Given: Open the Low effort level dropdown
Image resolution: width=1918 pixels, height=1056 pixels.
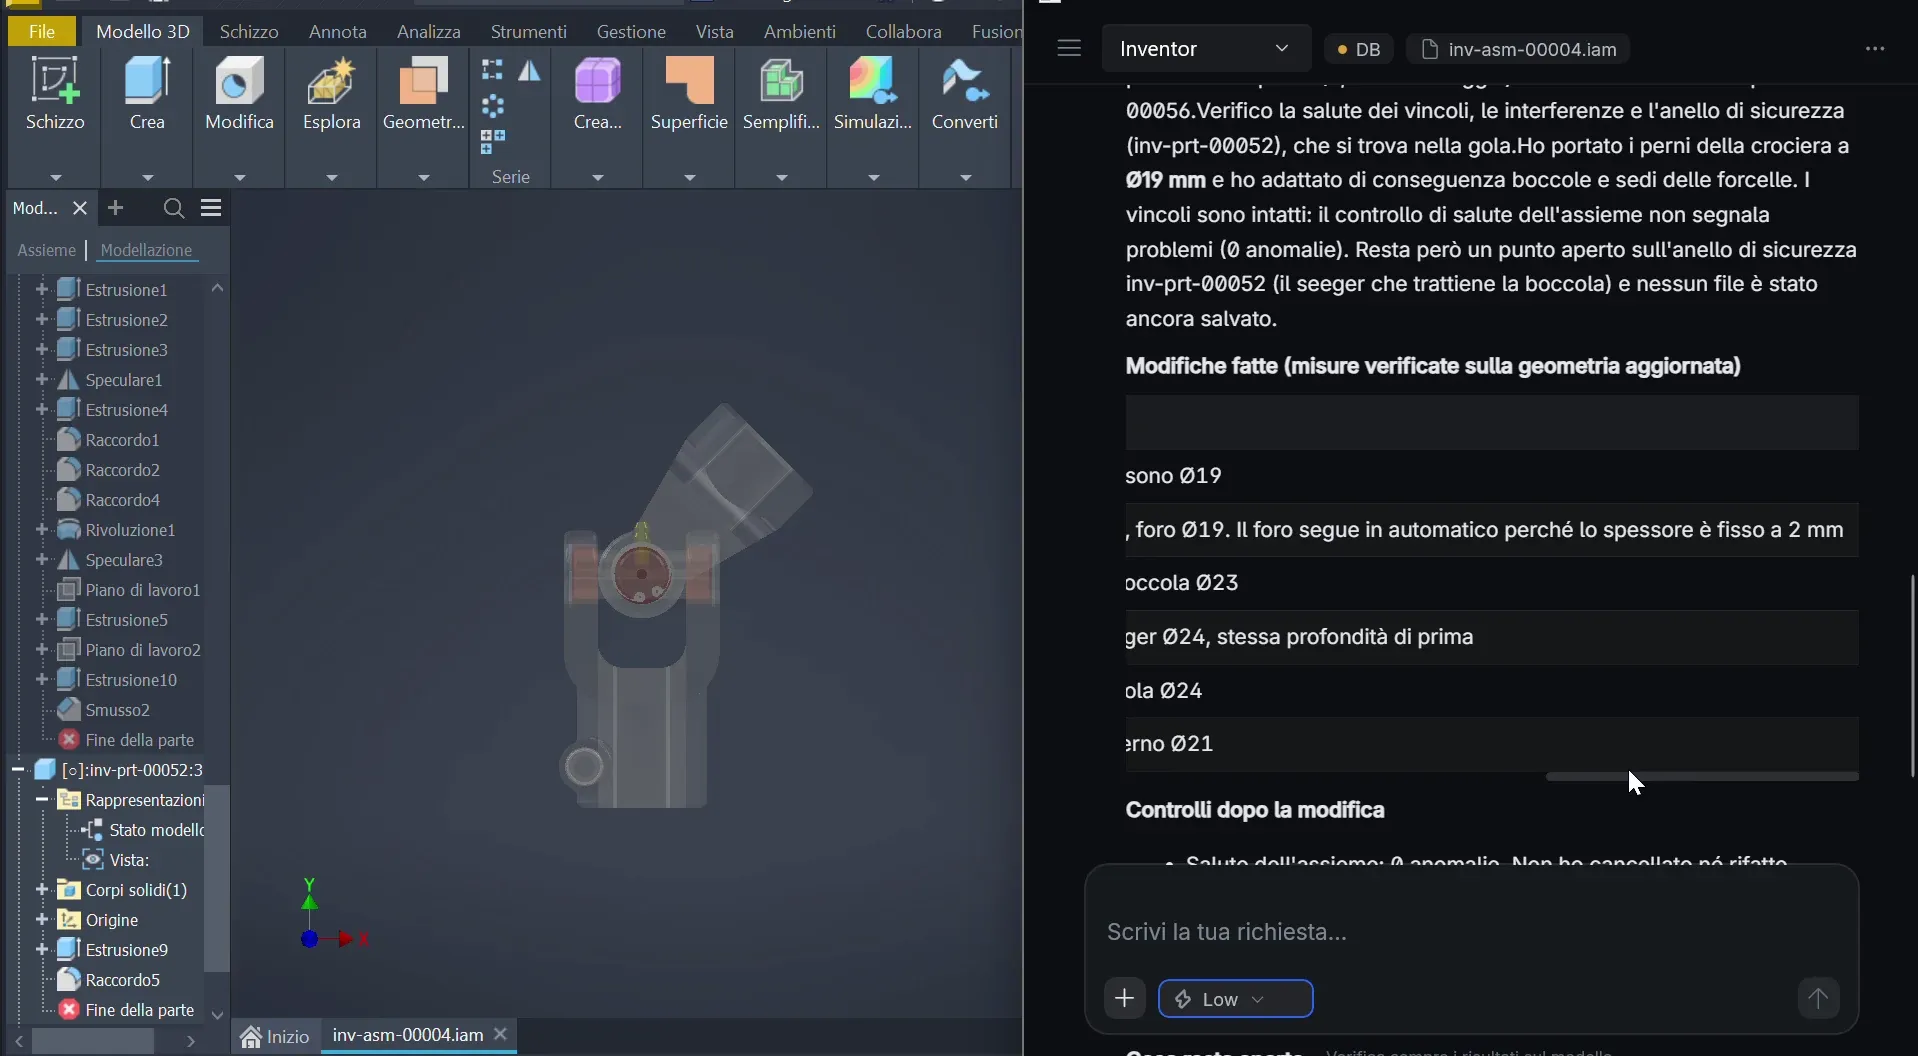Looking at the screenshot, I should pos(1235,998).
